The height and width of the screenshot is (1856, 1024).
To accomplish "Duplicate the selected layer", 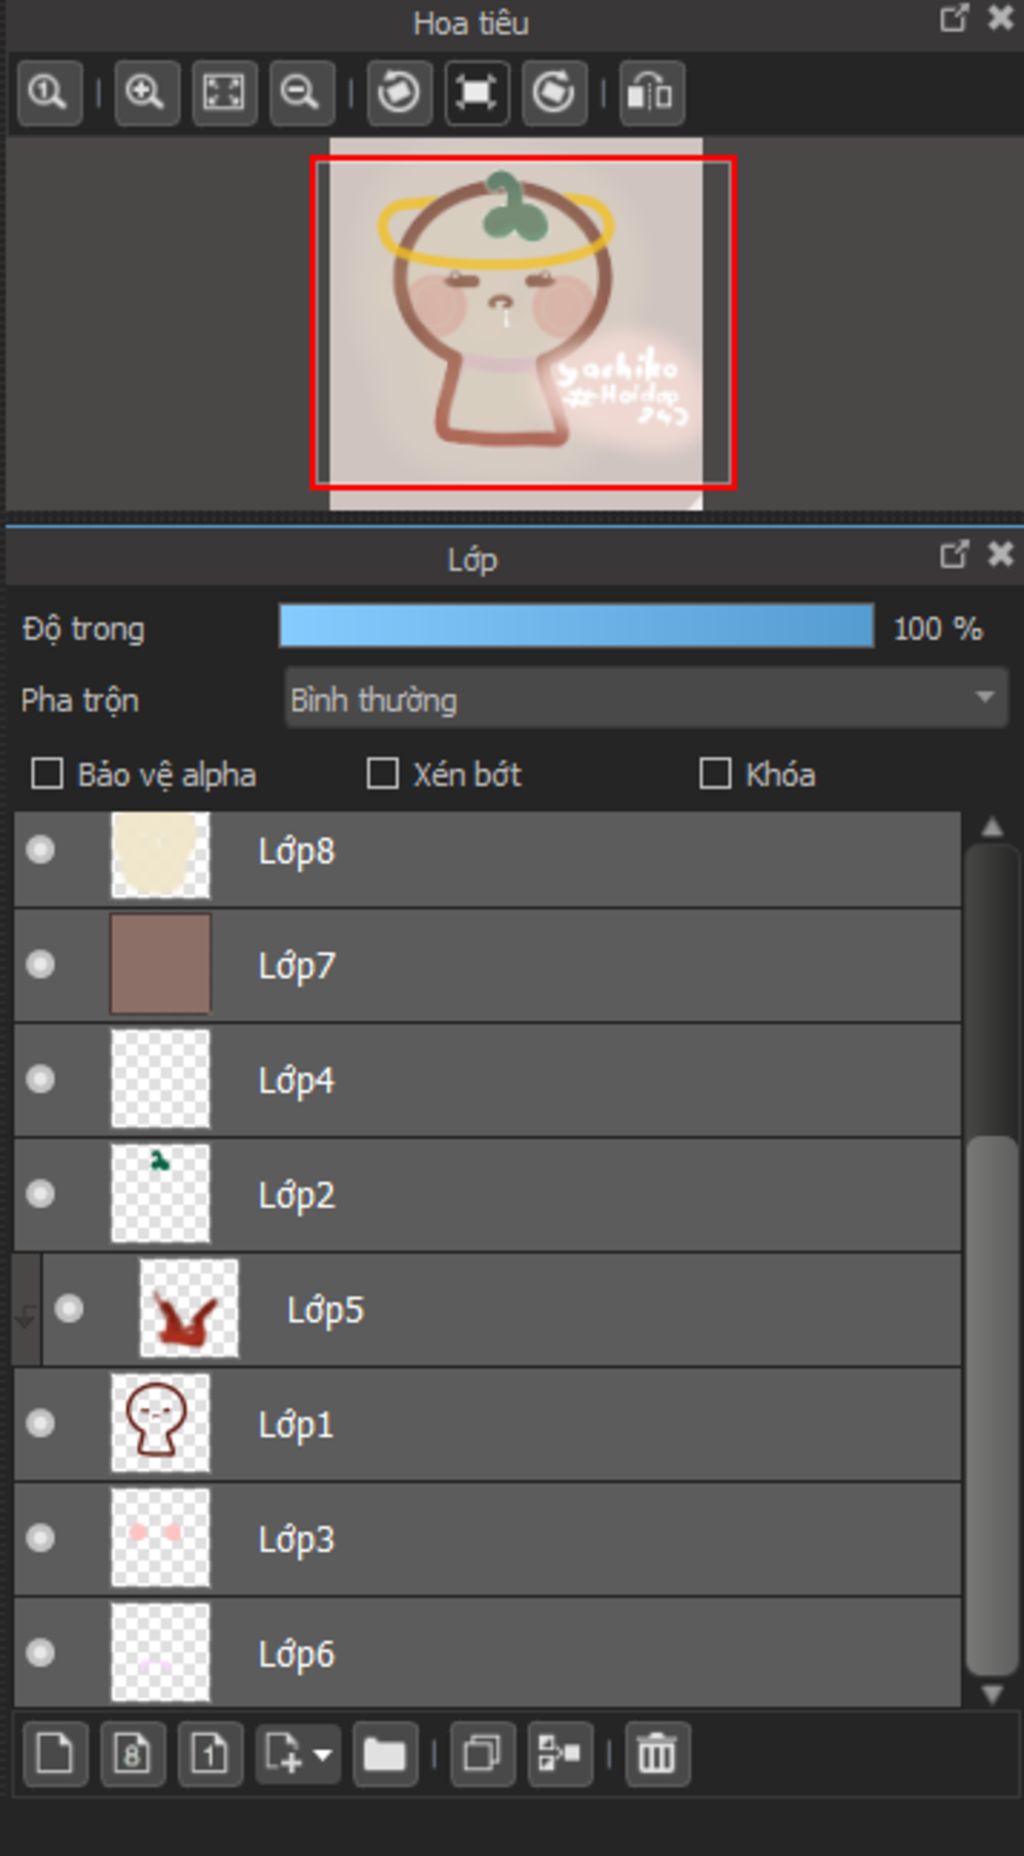I will click(482, 1753).
